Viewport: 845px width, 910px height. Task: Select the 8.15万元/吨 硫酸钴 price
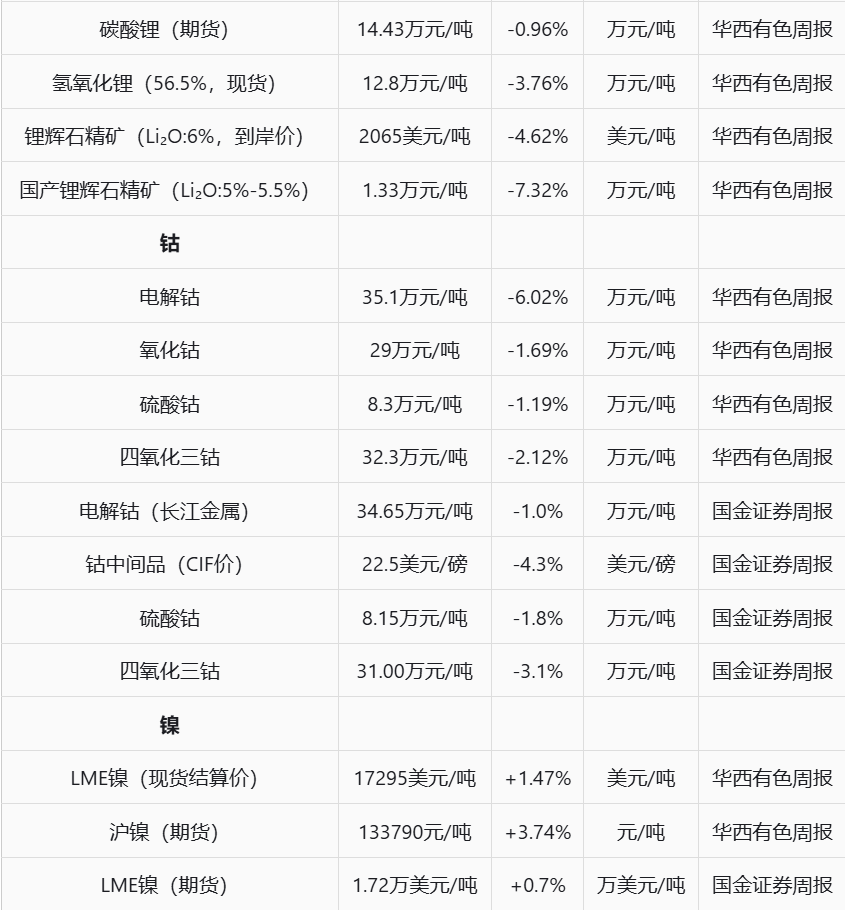click(x=415, y=618)
